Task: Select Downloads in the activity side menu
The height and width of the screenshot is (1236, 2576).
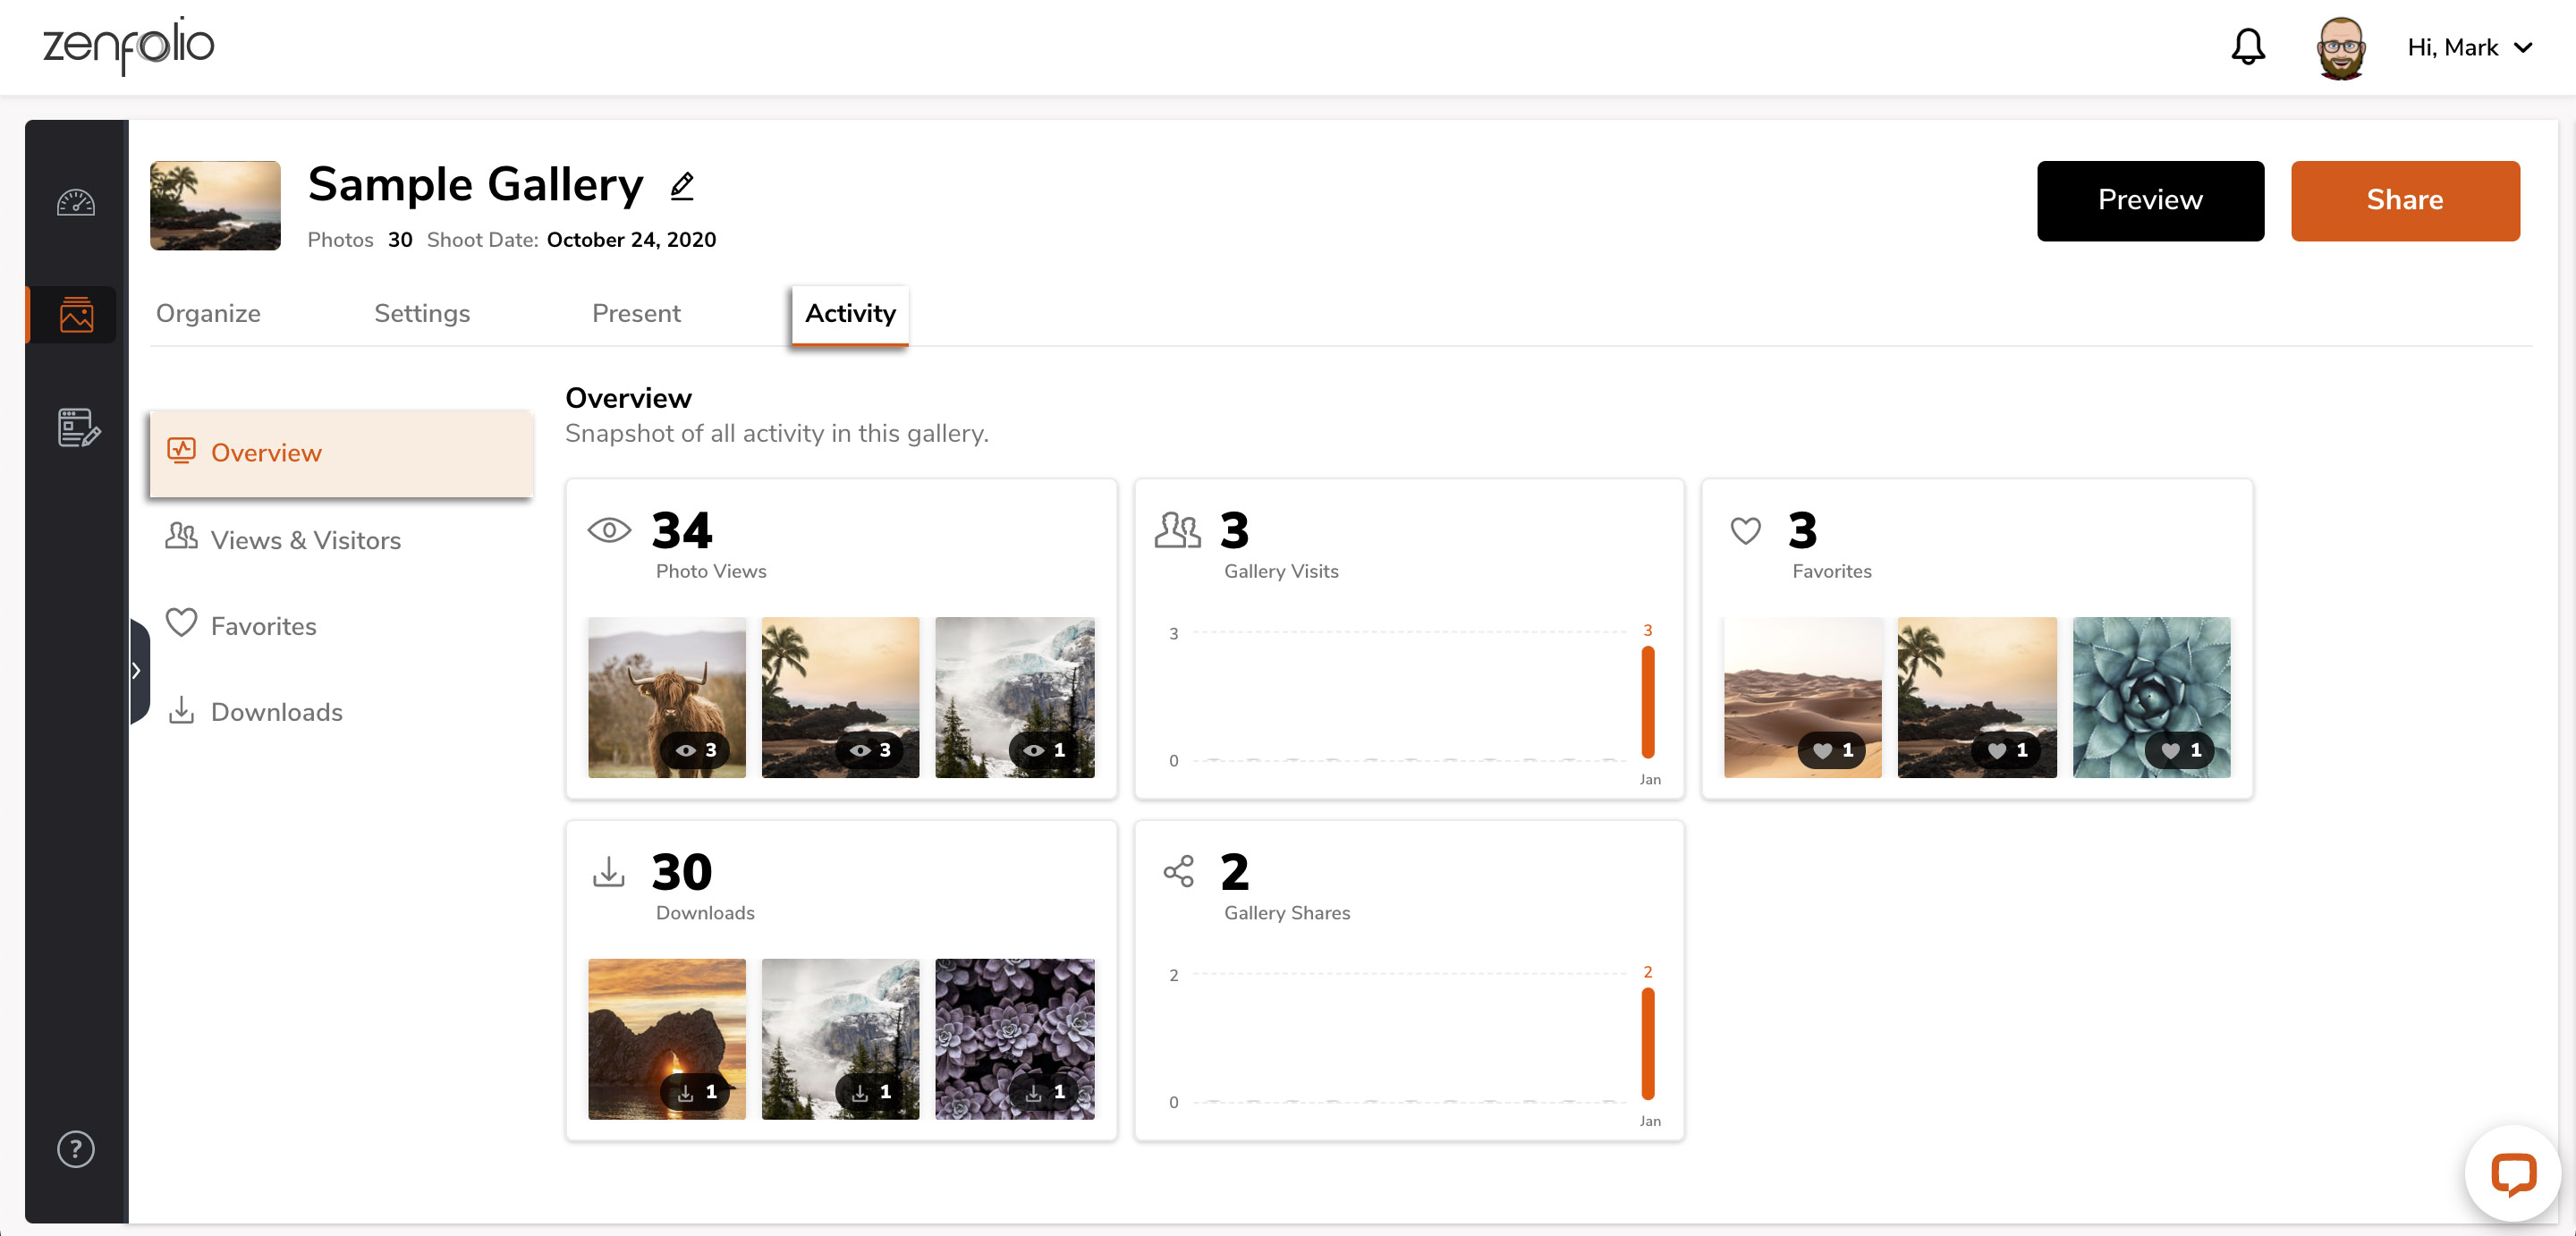Action: [x=276, y=712]
